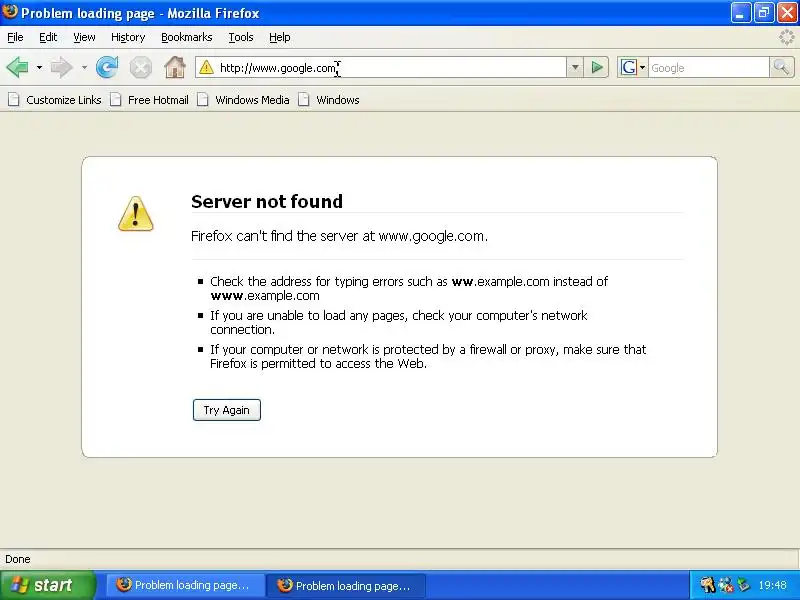Click the Windows Start button
Screen dimensions: 800x600
[x=48, y=585]
